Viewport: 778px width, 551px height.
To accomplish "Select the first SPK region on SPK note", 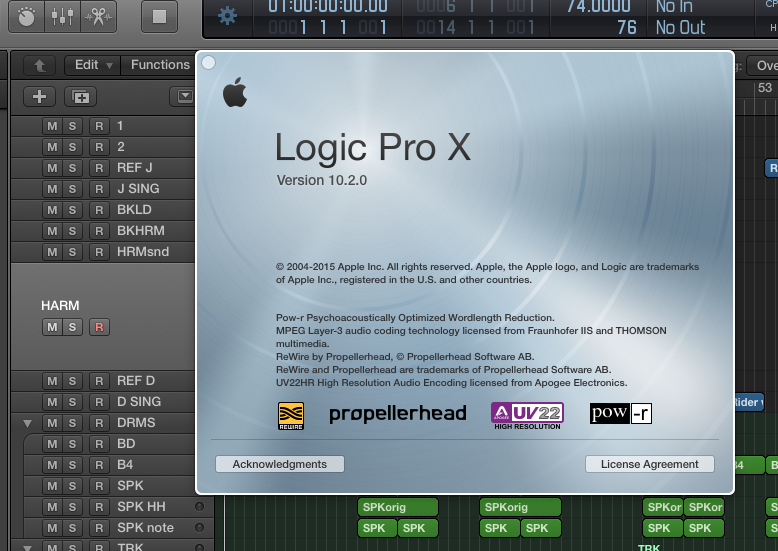I will click(x=377, y=528).
